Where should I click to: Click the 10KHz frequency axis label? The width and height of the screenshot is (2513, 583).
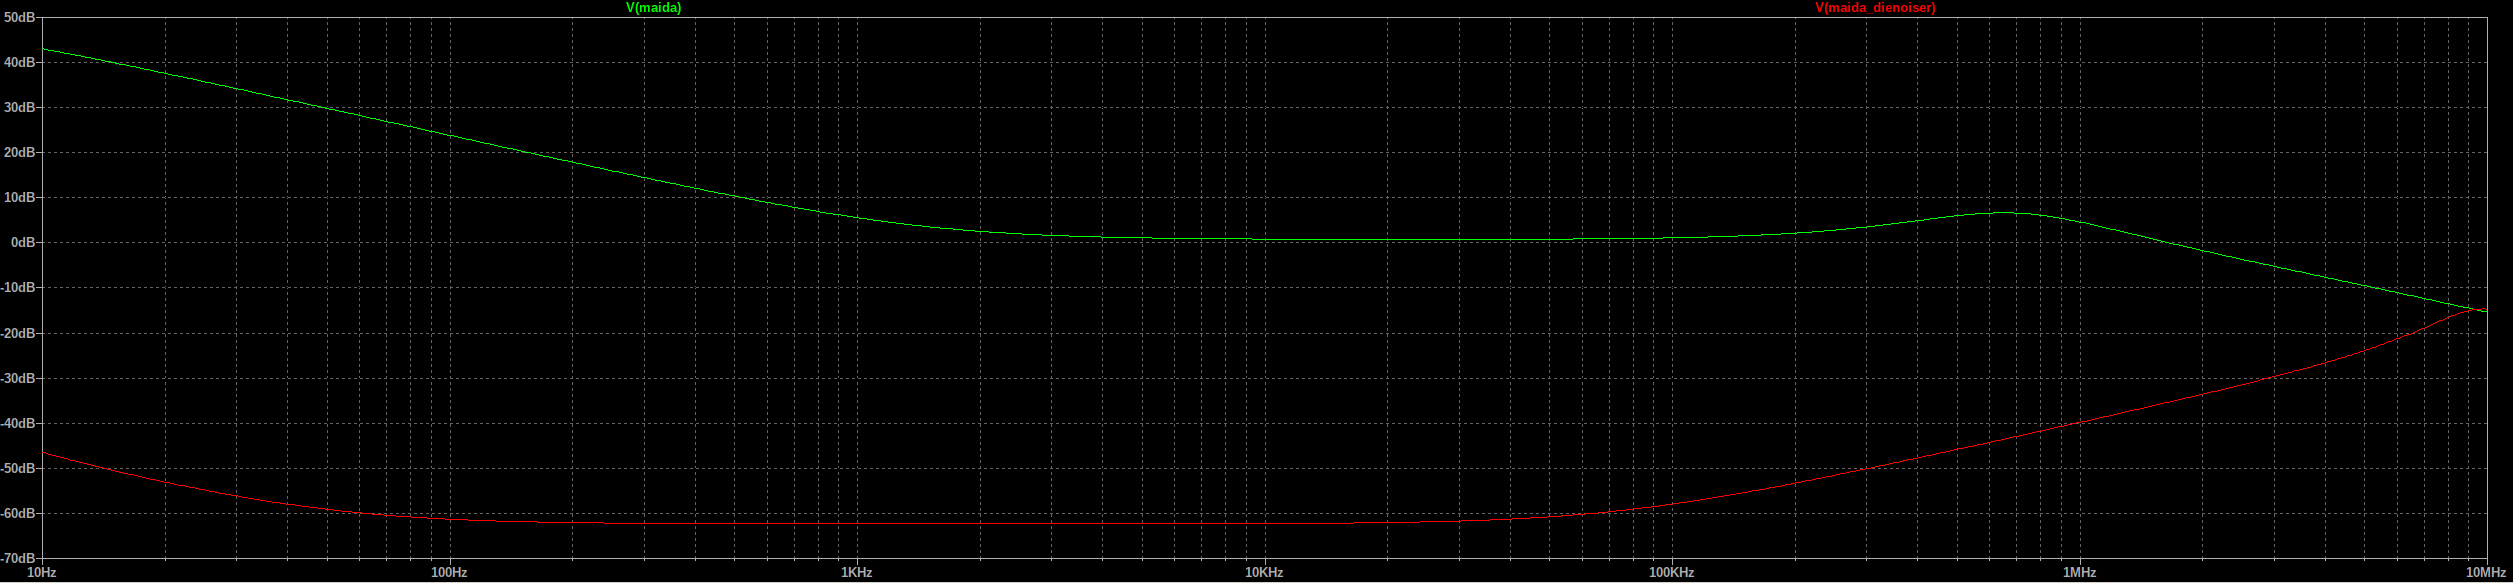tap(1264, 573)
